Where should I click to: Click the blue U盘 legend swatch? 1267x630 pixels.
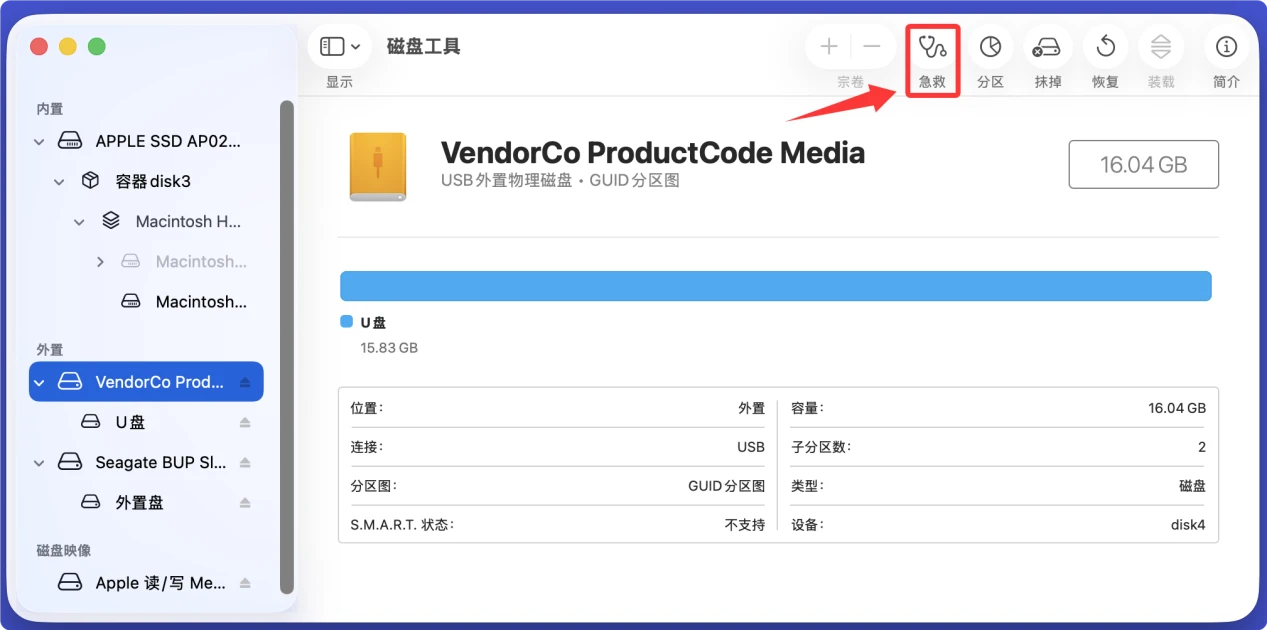tap(346, 322)
